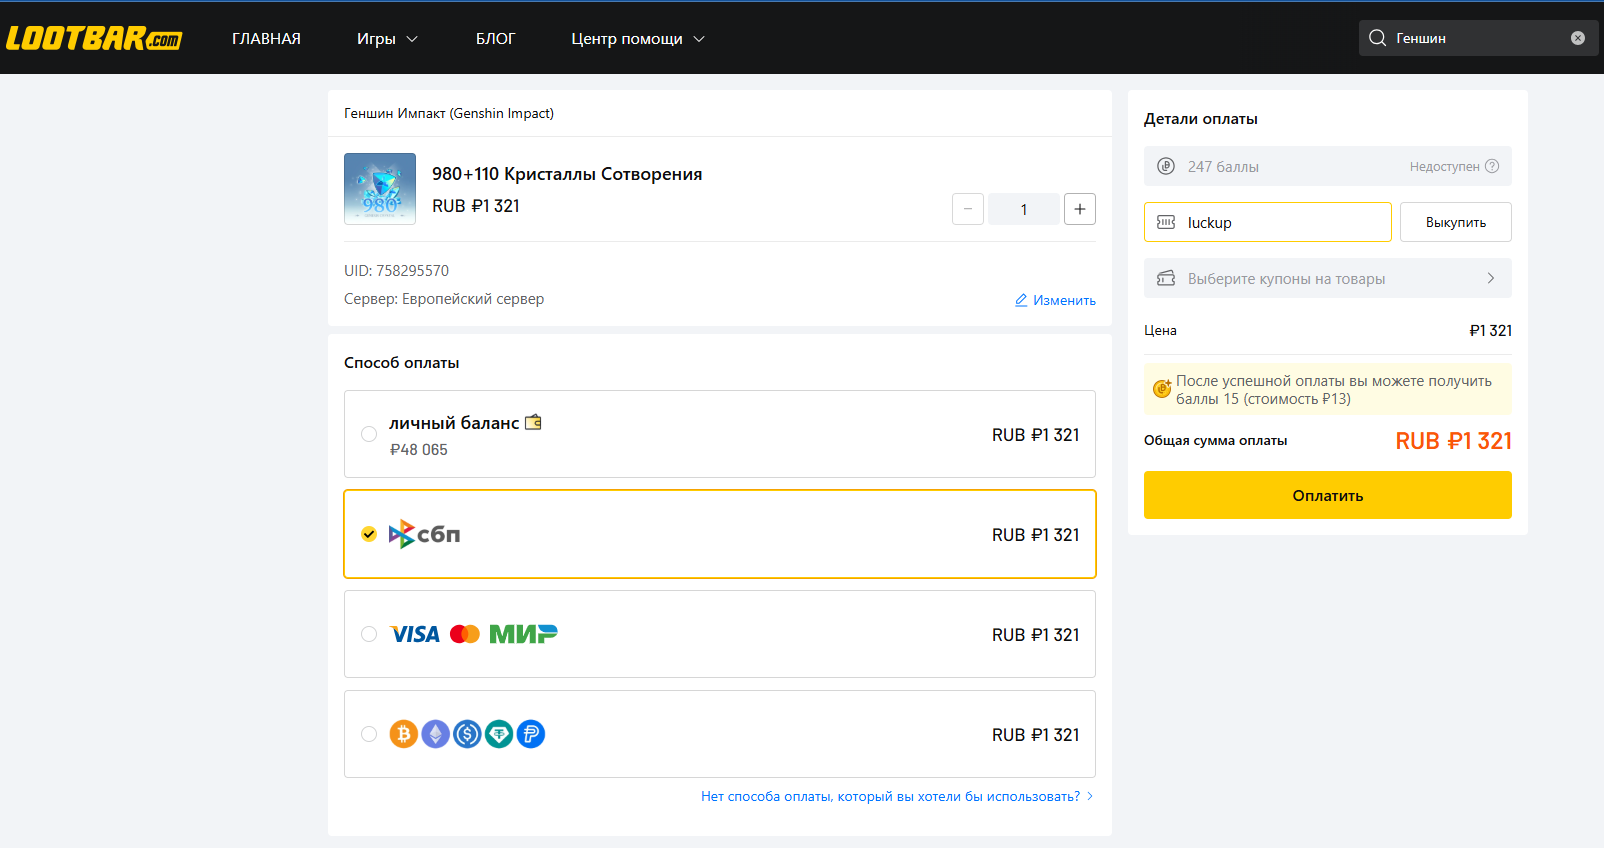Click the UID: 758295570 text

[x=396, y=270]
